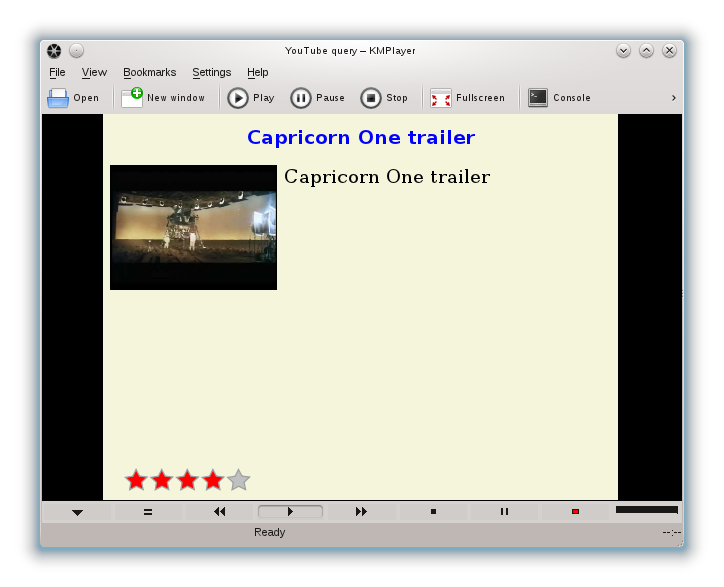The width and height of the screenshot is (724, 587).
Task: Click the Ready status bar text
Action: coord(270,533)
